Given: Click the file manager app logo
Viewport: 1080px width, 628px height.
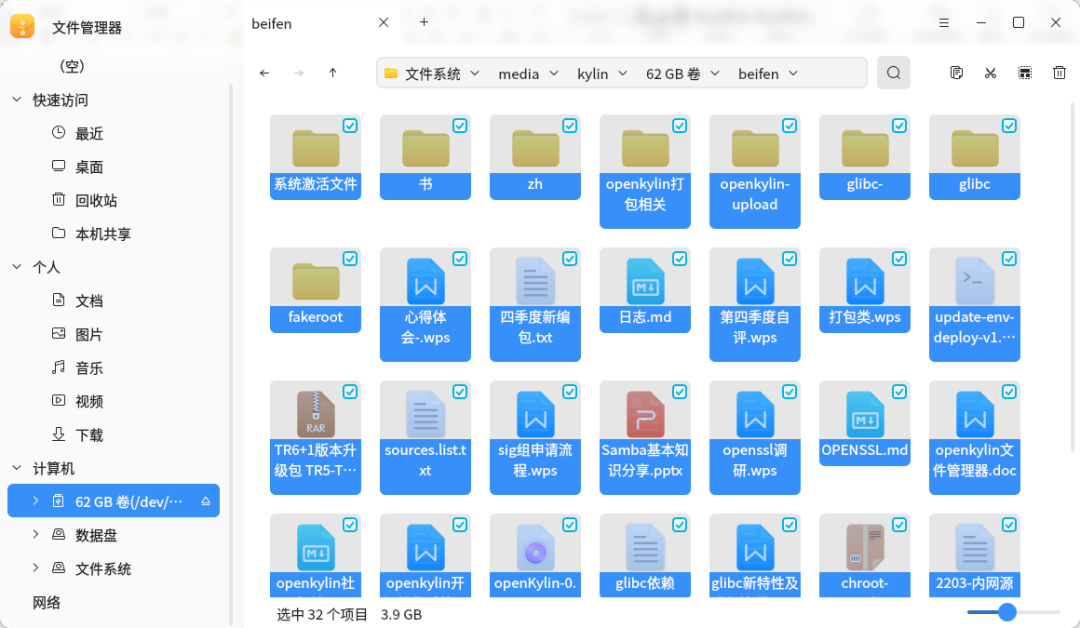Looking at the screenshot, I should coord(22,26).
